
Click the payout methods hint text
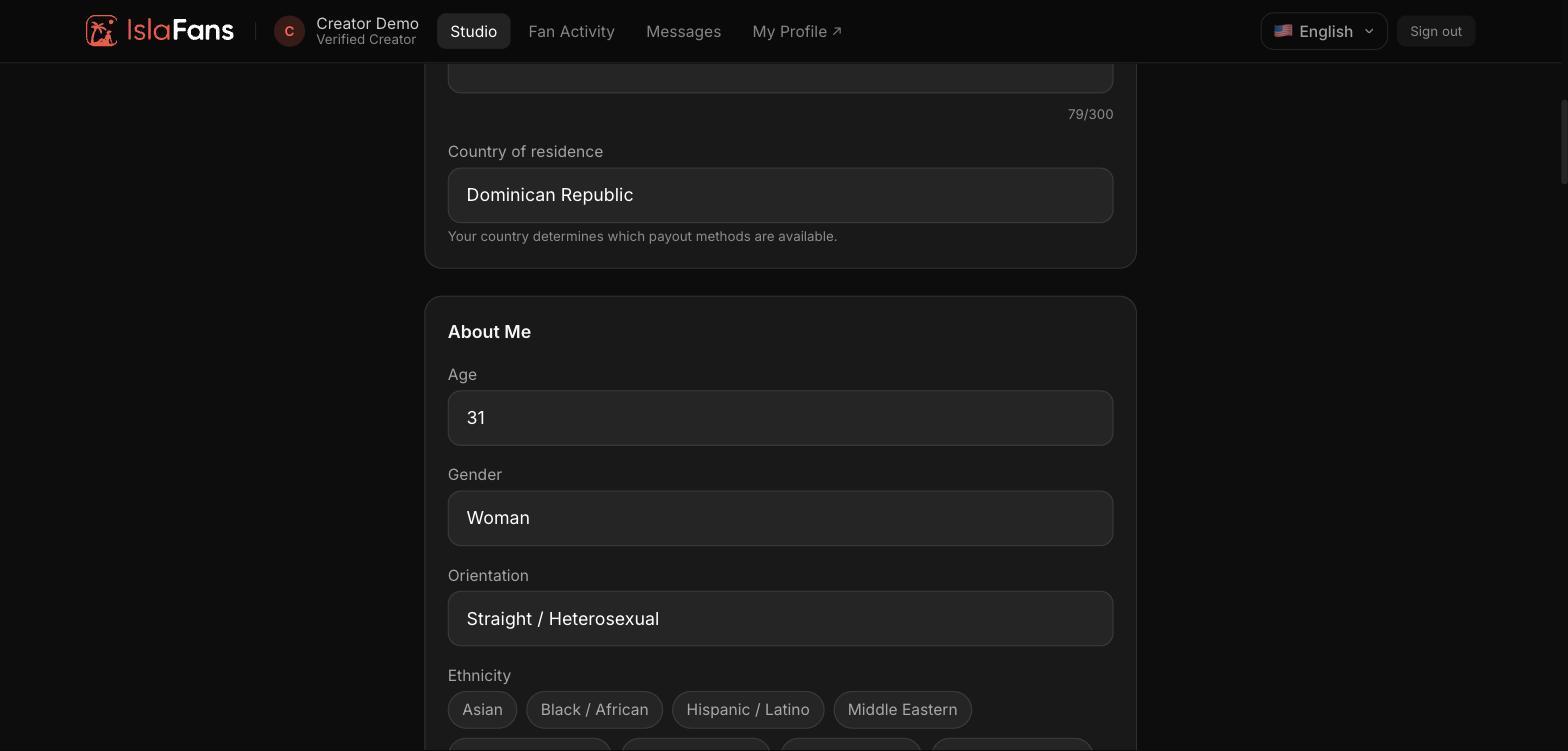tap(642, 236)
